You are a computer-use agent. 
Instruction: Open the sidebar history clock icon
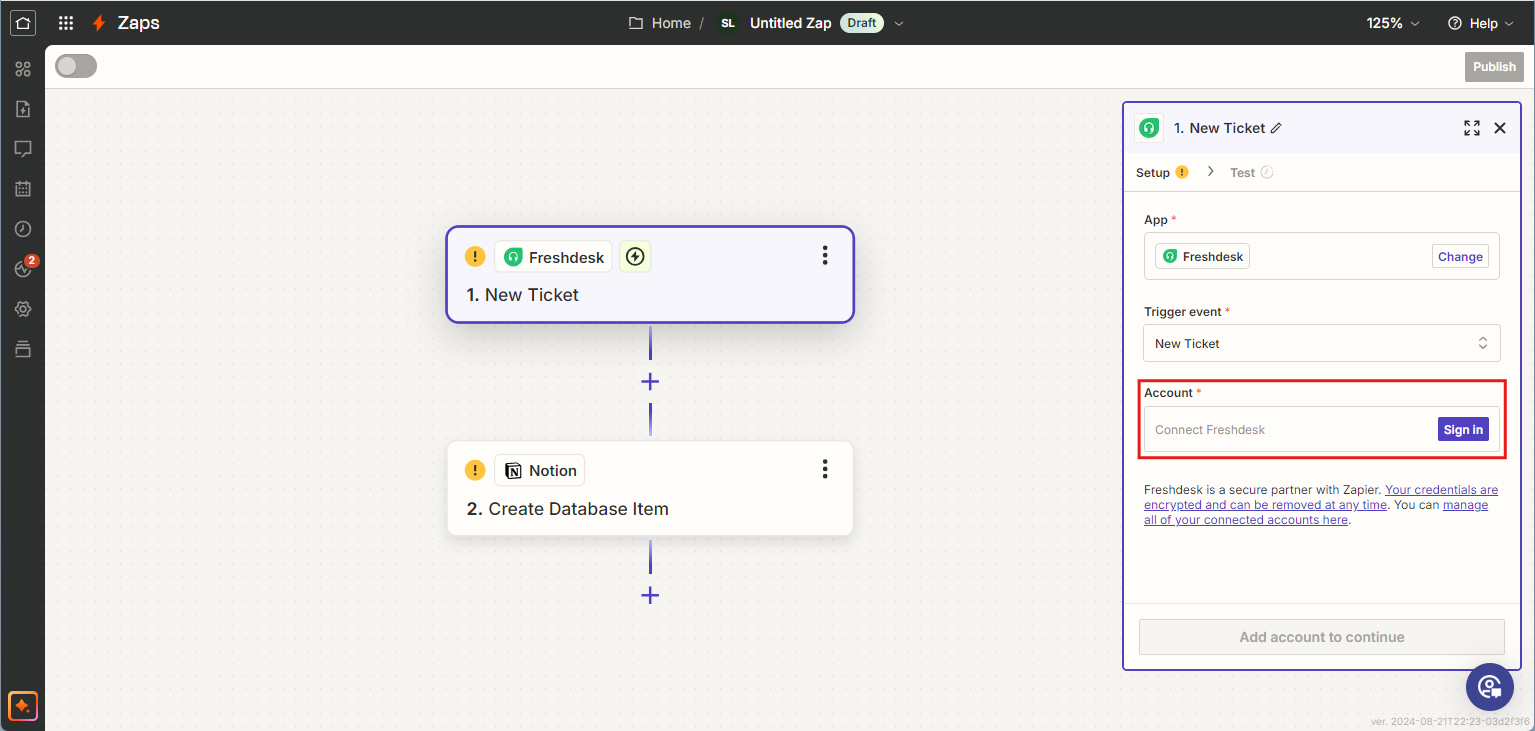tap(23, 229)
